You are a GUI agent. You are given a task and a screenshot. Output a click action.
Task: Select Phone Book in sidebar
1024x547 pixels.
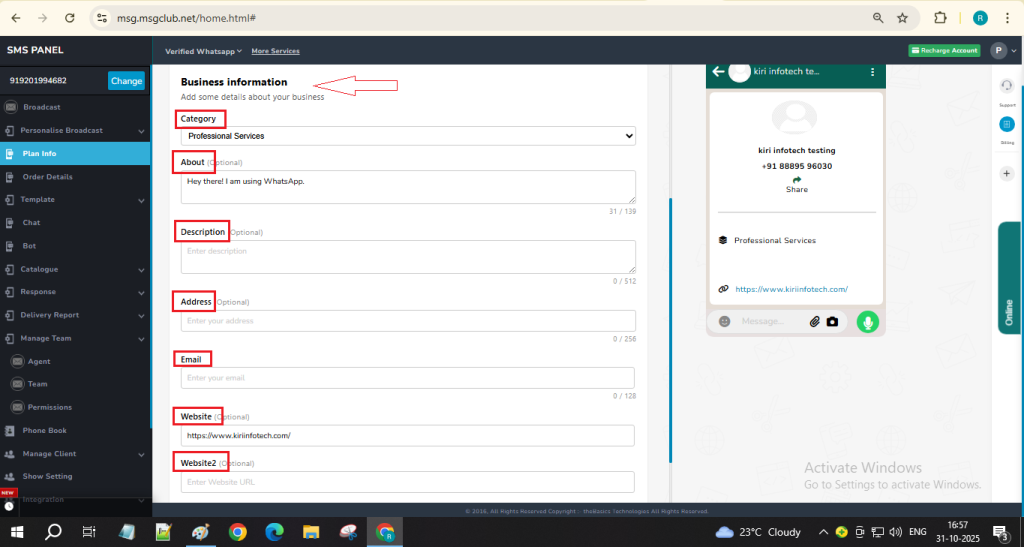[44, 430]
